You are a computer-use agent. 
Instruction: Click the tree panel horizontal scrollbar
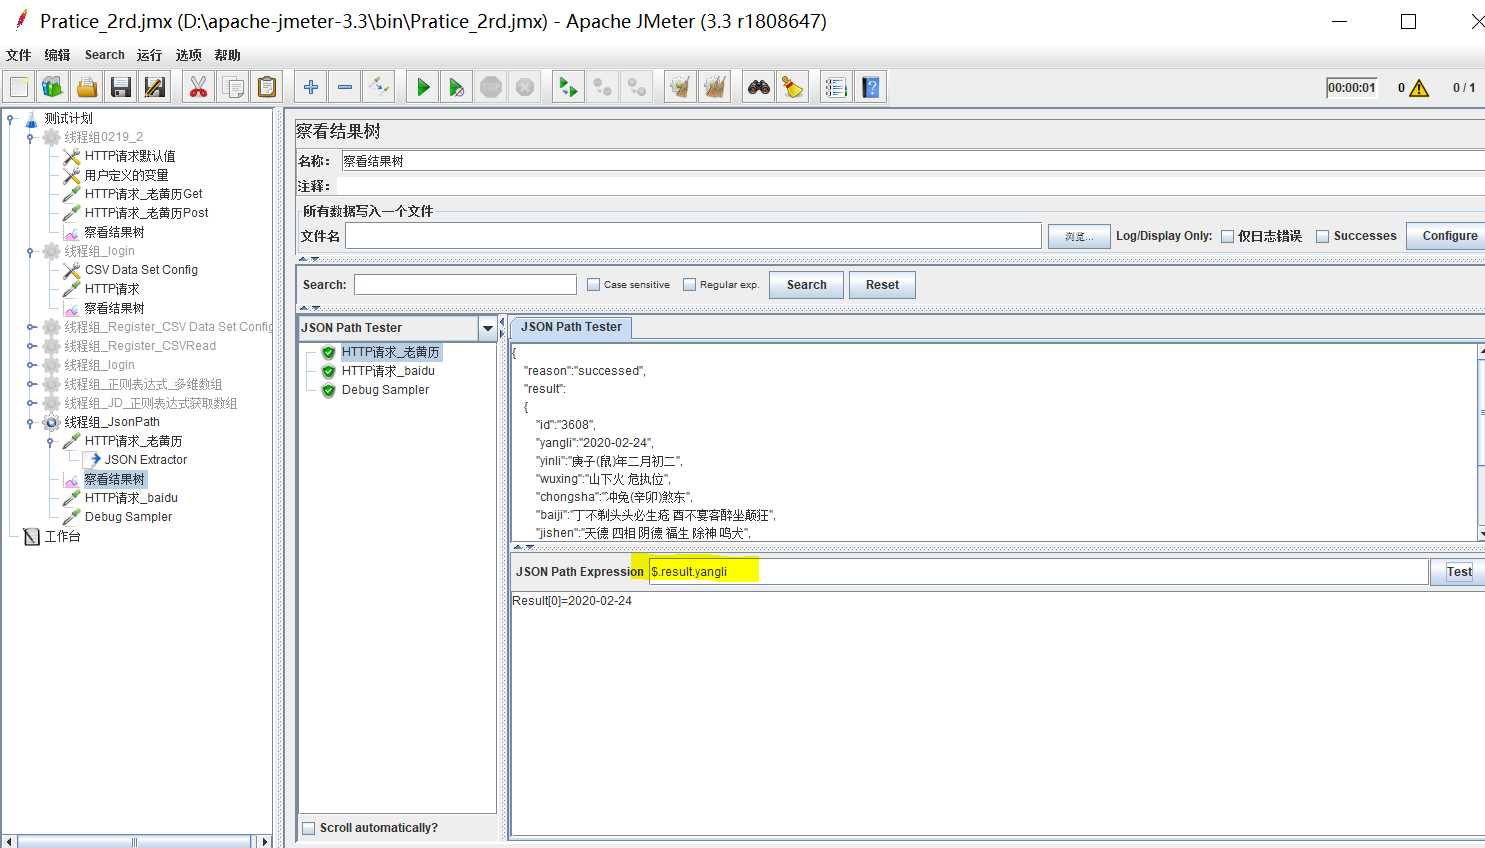pyautogui.click(x=134, y=842)
